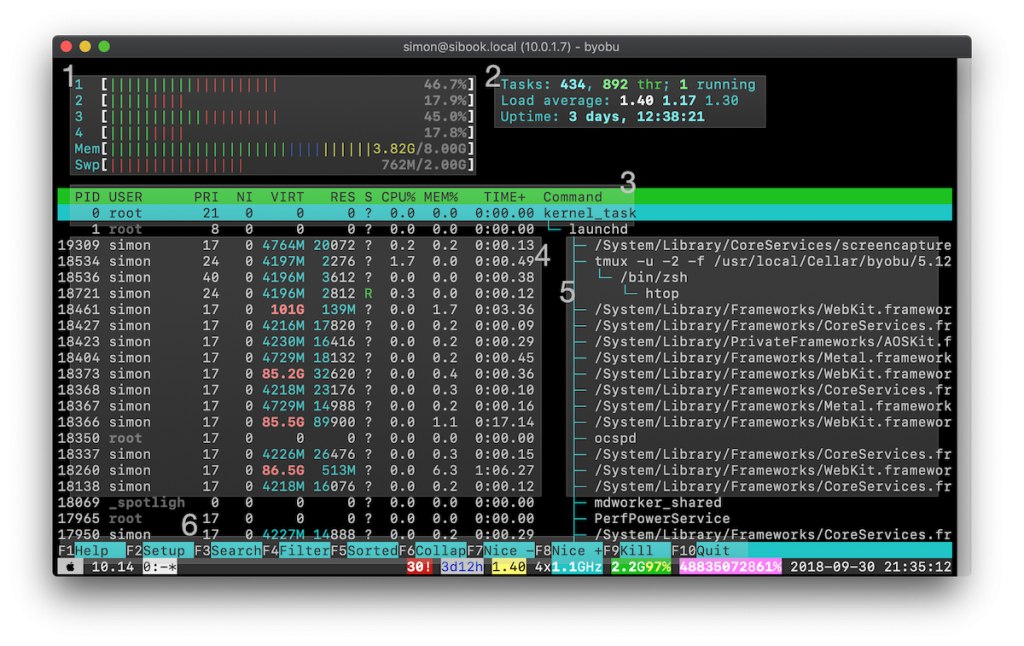
Task: Sort by the TIME+ column header
Action: 504,197
